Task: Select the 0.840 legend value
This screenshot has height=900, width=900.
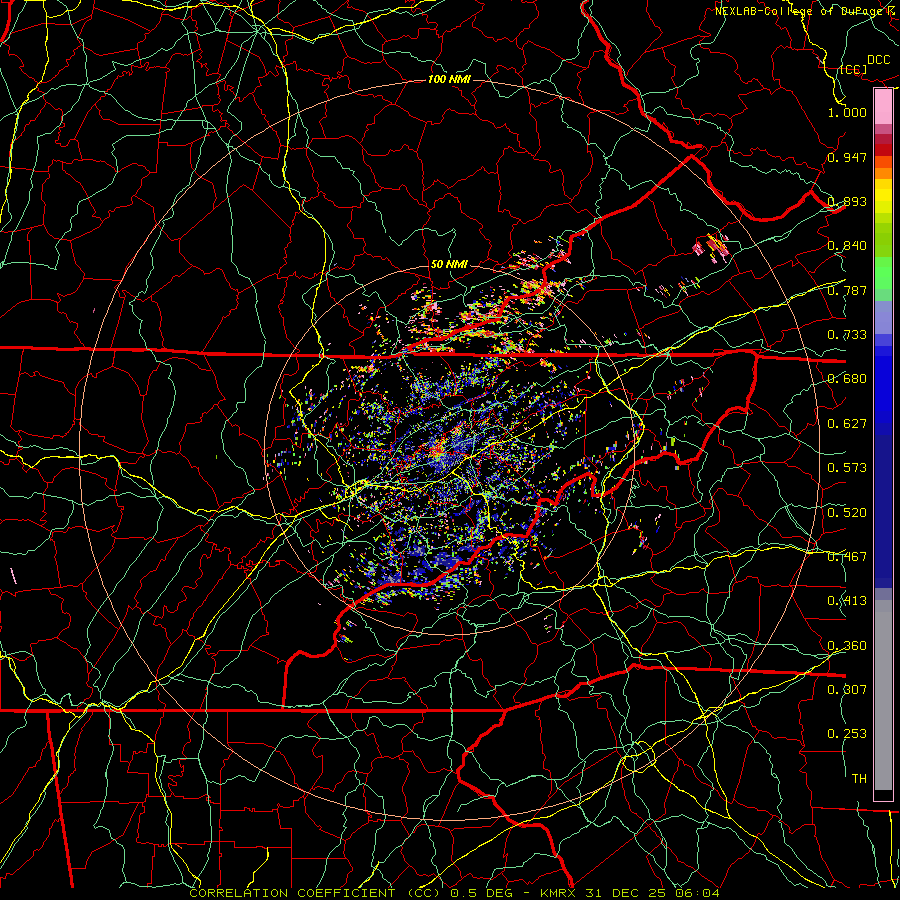Action: (847, 246)
